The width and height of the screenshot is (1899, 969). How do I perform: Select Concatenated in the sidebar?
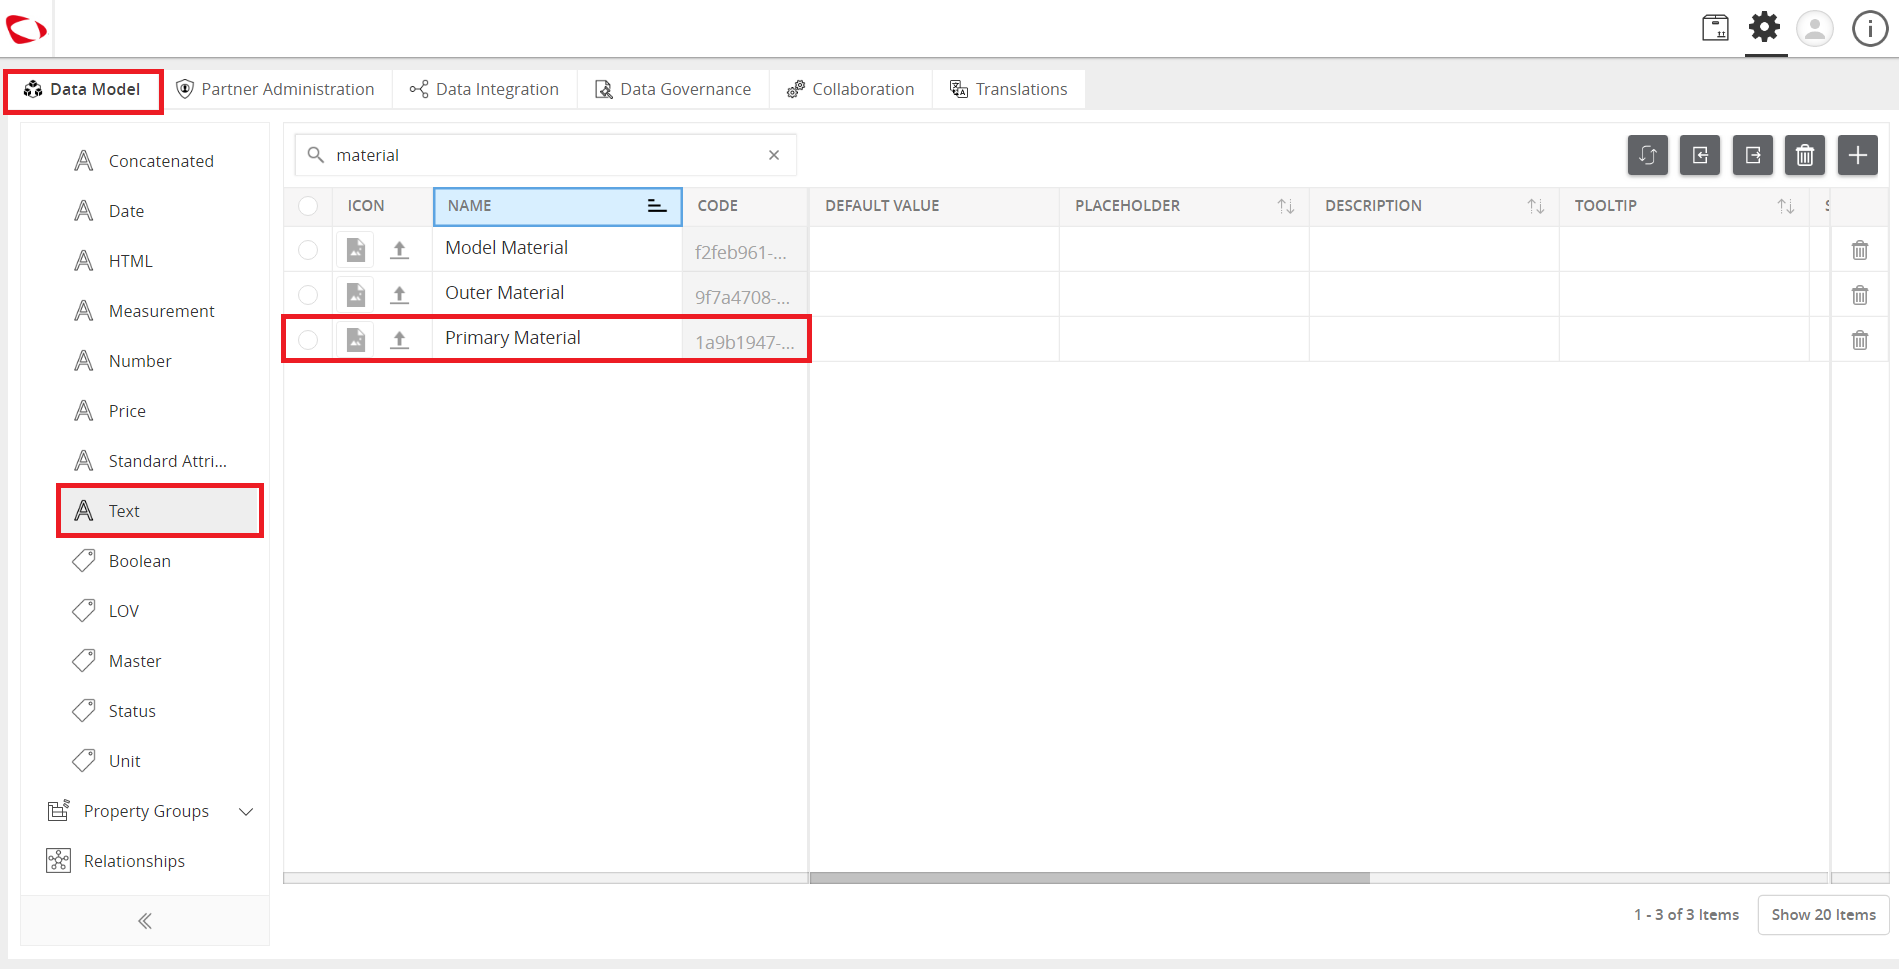tap(160, 161)
